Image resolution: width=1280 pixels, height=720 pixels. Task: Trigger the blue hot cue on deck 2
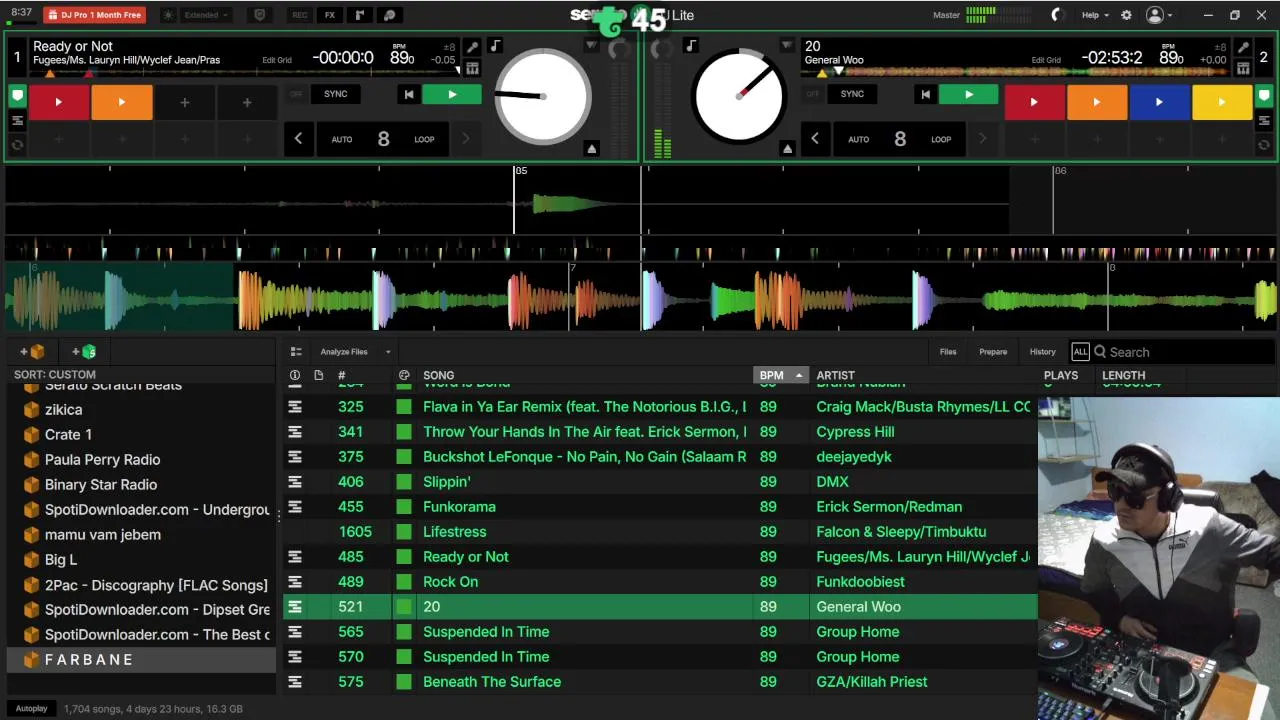pos(1159,102)
